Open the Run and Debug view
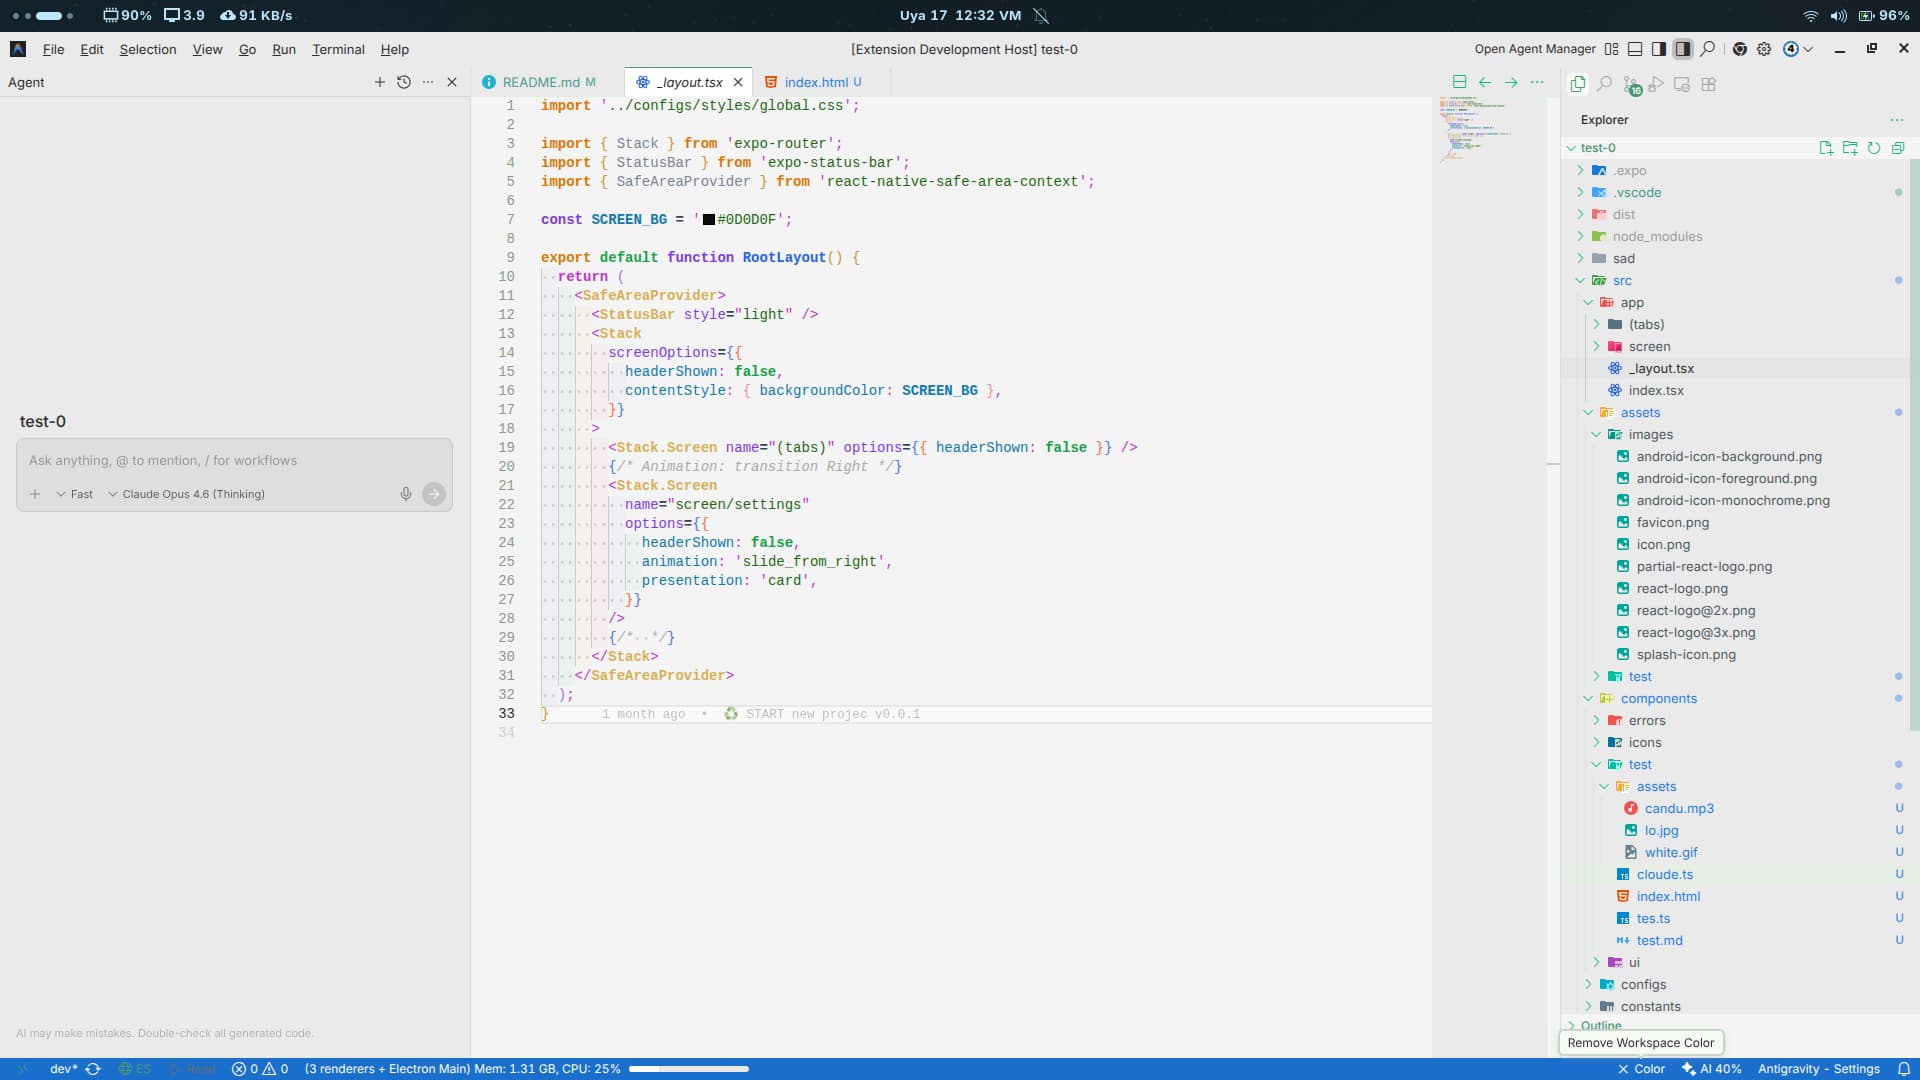 1656,85
